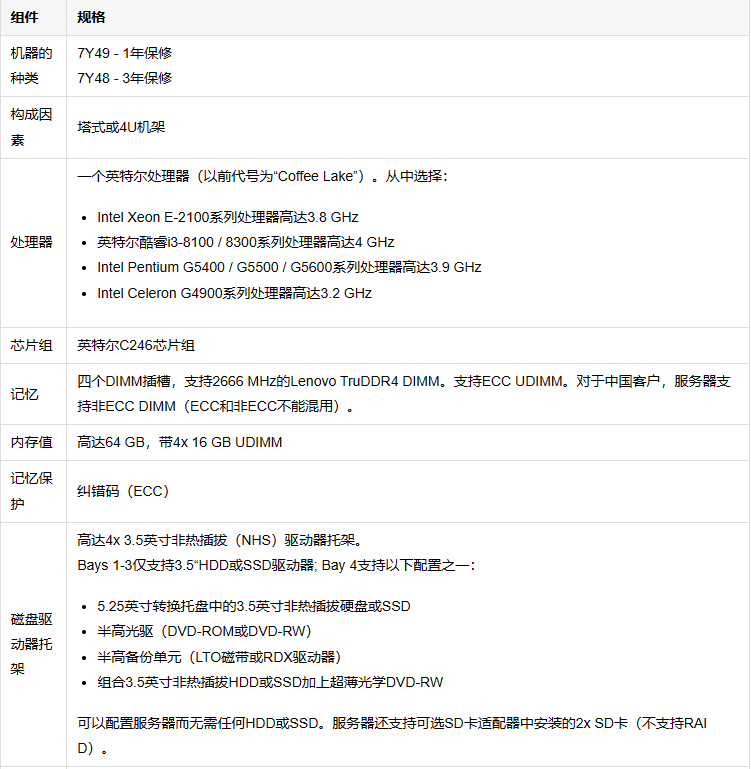Click the Intel Xeon E-2100 bullet item
Image resolution: width=751 pixels, height=769 pixels.
[228, 217]
